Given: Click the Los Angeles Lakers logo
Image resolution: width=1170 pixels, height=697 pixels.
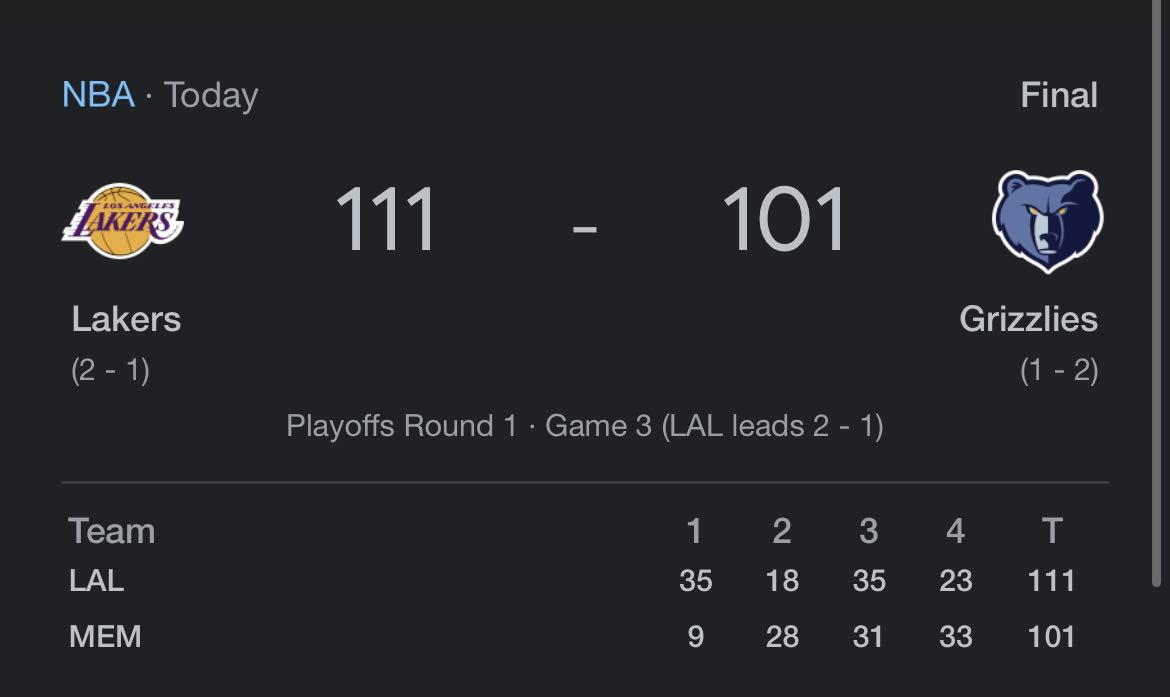Looking at the screenshot, I should 122,221.
